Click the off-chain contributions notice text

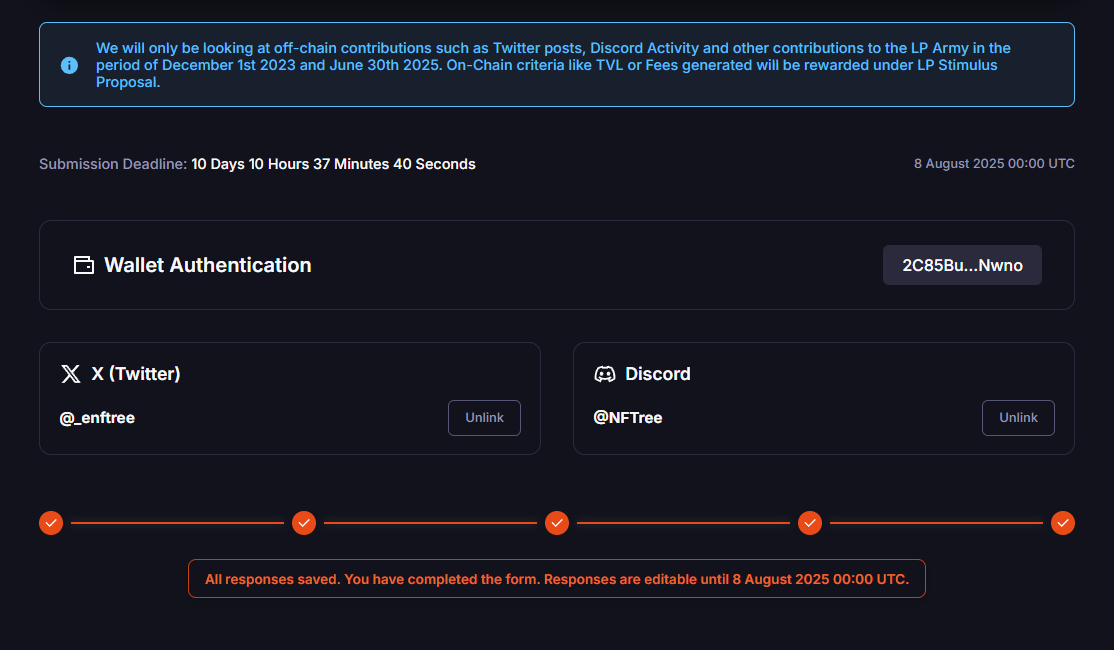[553, 65]
